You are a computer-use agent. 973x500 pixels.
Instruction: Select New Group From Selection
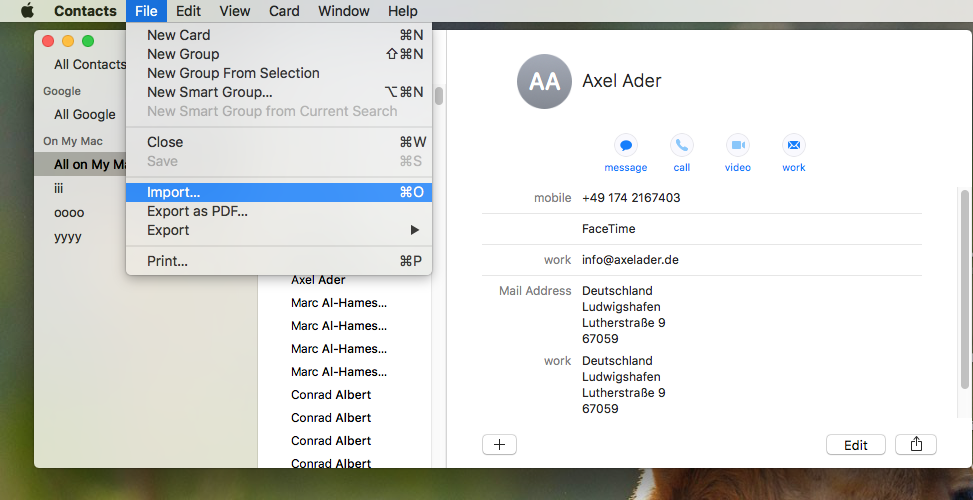tap(279, 73)
